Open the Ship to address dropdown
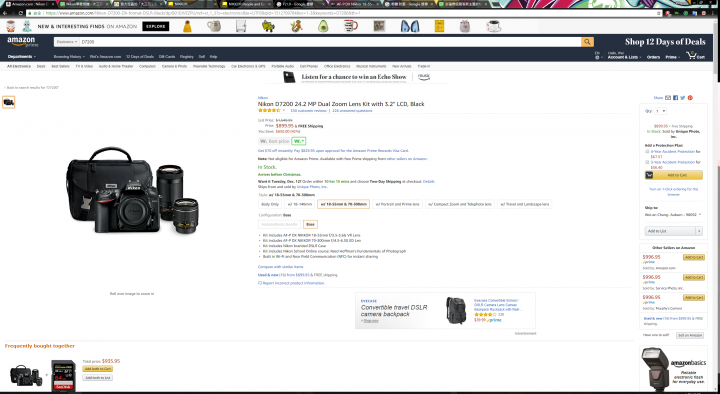 tap(673, 214)
